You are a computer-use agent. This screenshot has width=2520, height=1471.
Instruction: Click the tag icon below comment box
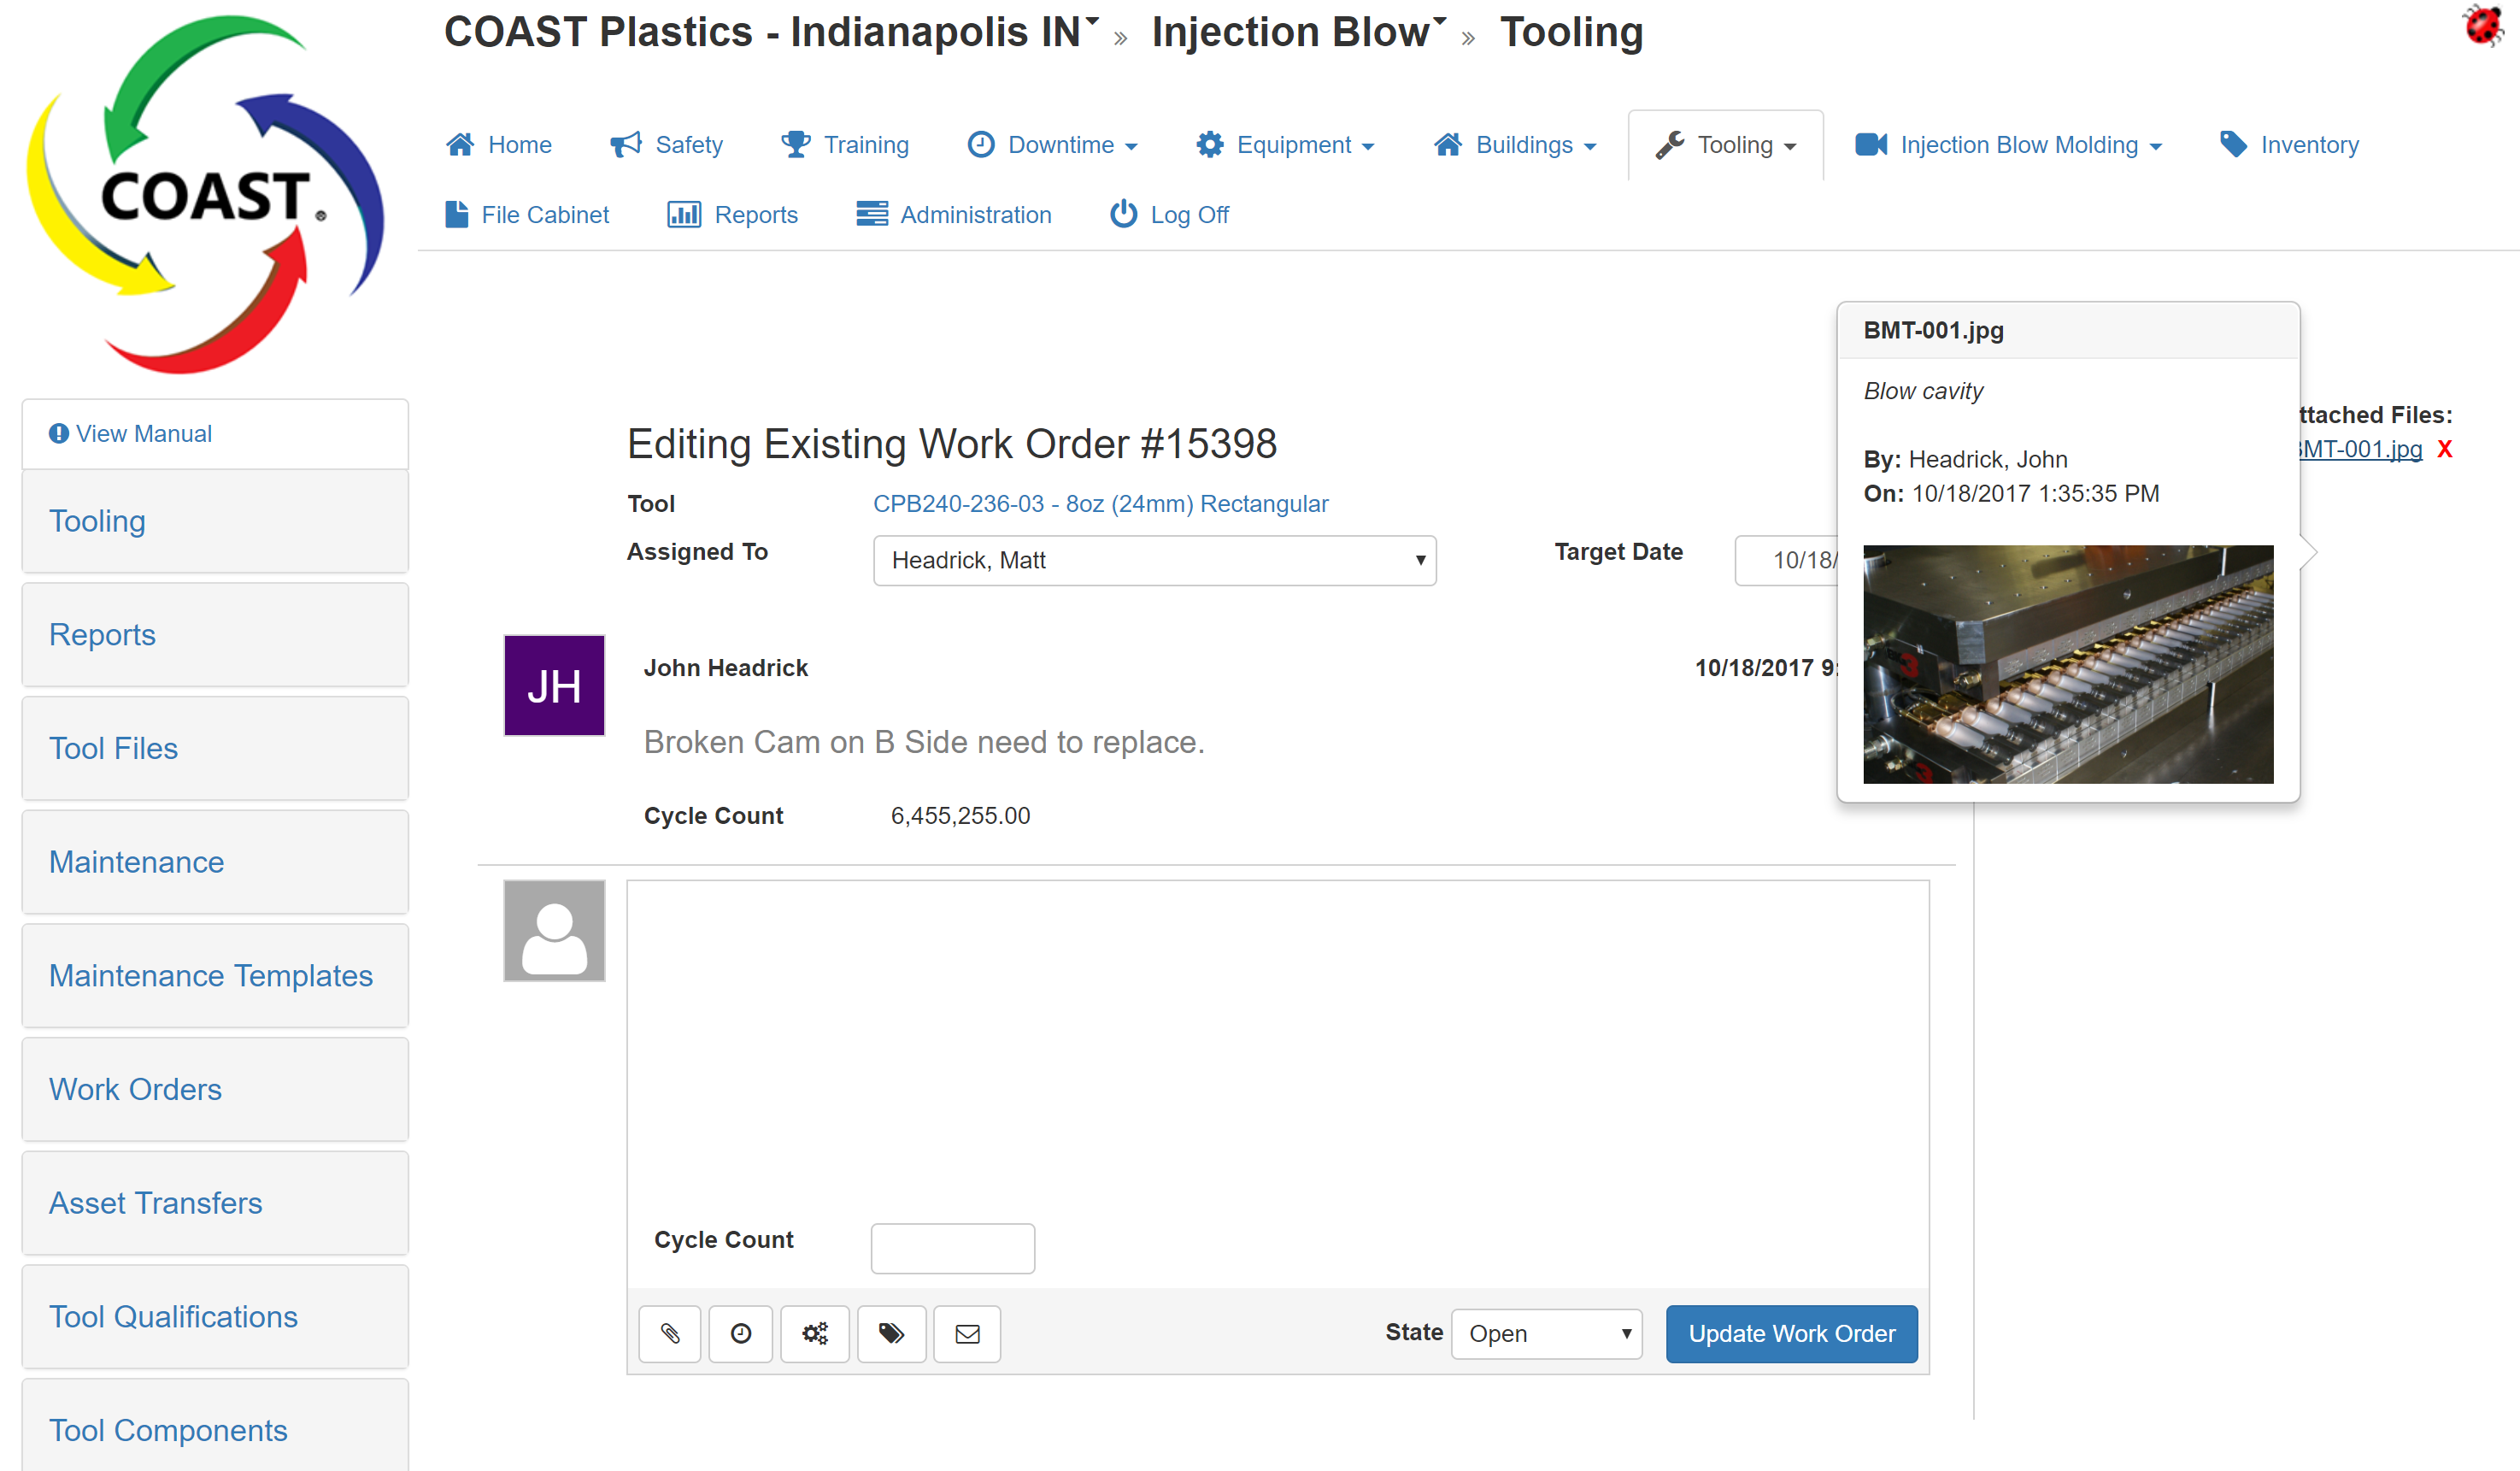890,1333
